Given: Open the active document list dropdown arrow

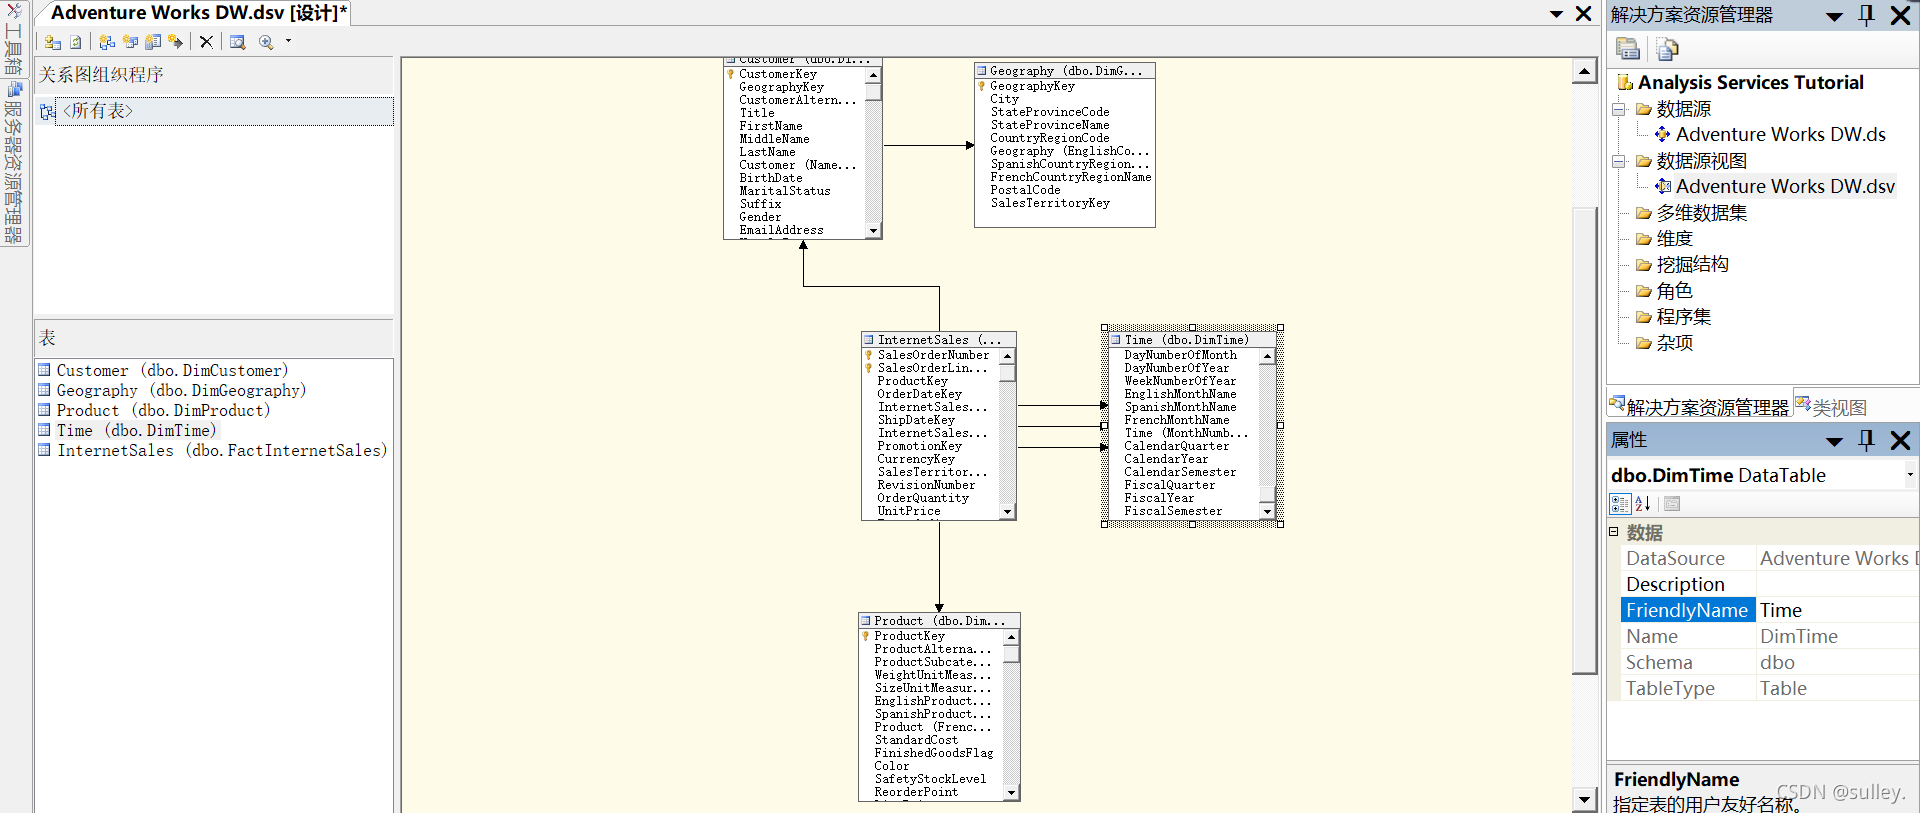Looking at the screenshot, I should coord(1556,14).
